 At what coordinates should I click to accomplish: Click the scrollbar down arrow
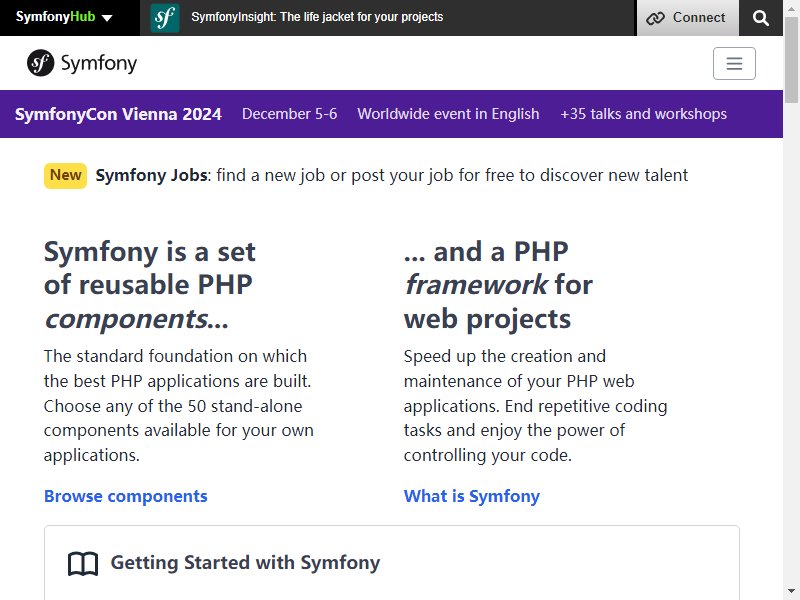[x=791, y=592]
